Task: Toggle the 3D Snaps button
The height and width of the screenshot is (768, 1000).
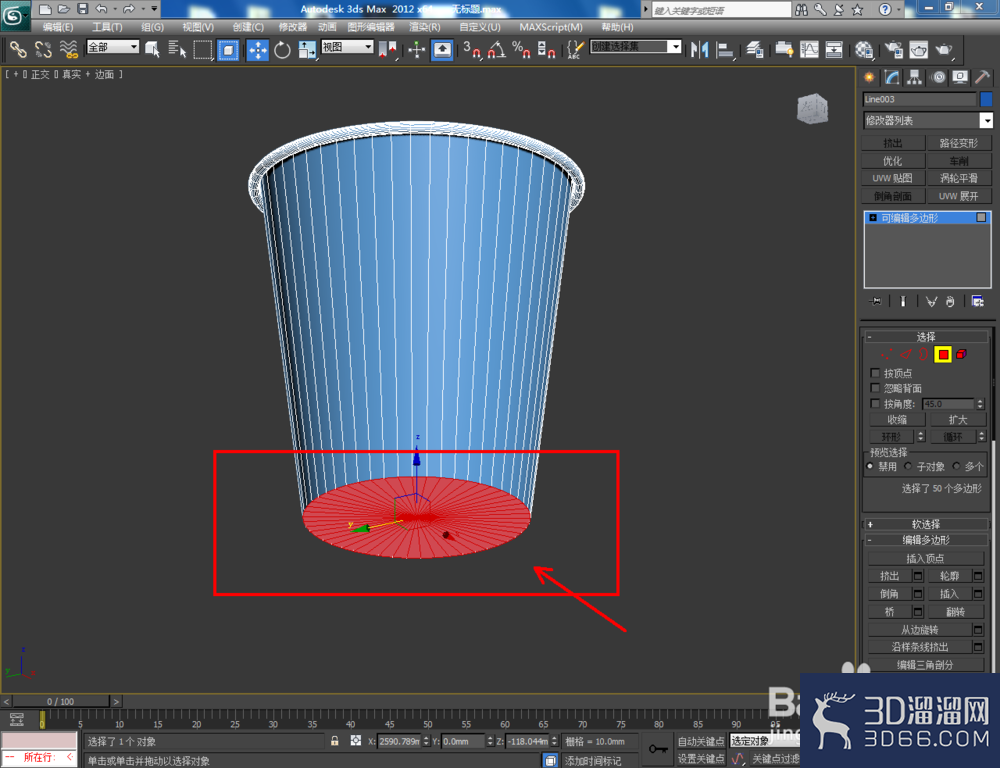Action: click(x=472, y=49)
